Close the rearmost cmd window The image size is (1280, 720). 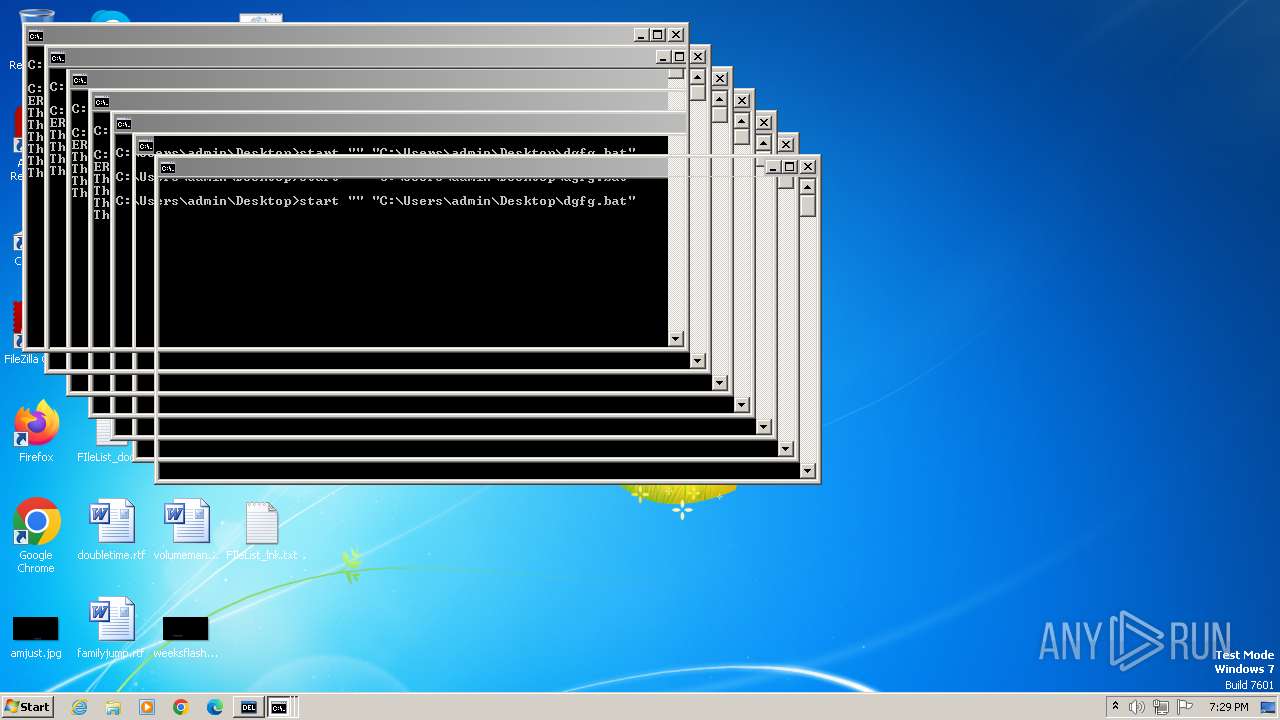coord(677,35)
